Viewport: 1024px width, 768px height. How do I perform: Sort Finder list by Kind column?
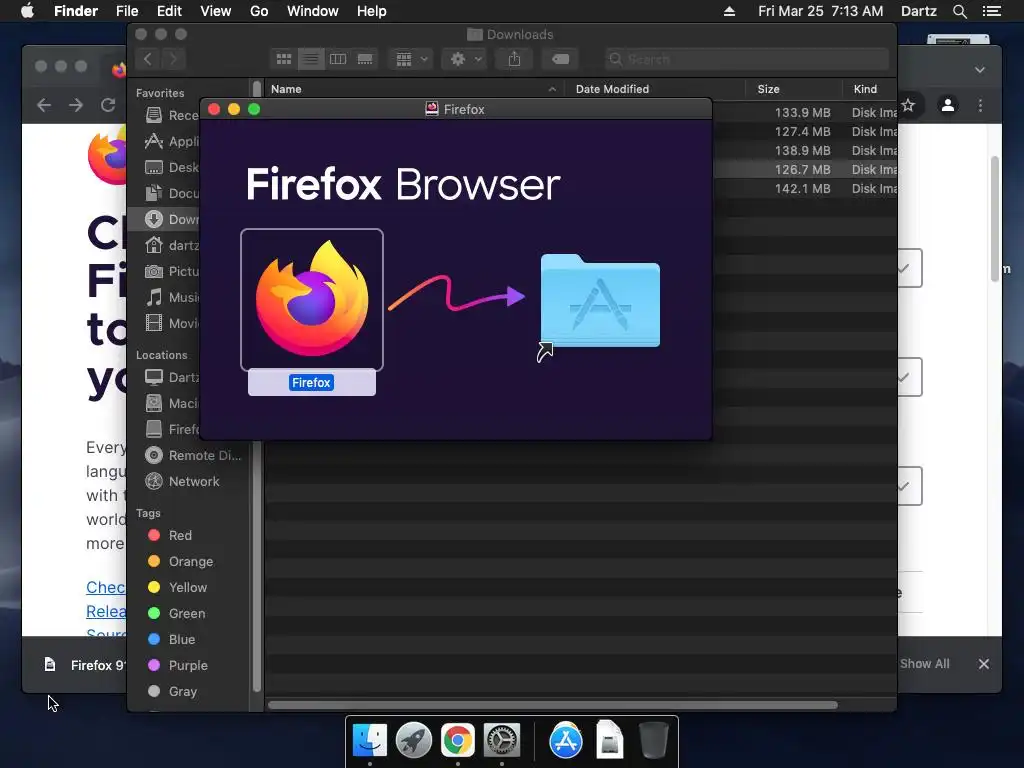870,89
